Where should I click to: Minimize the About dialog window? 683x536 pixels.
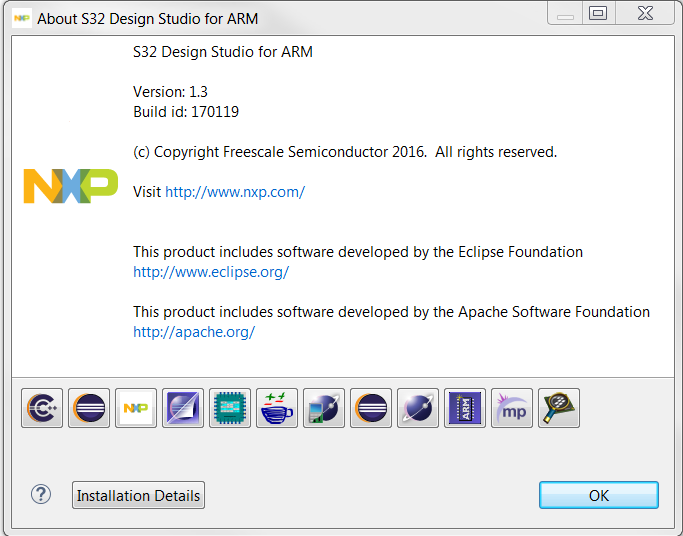(565, 13)
